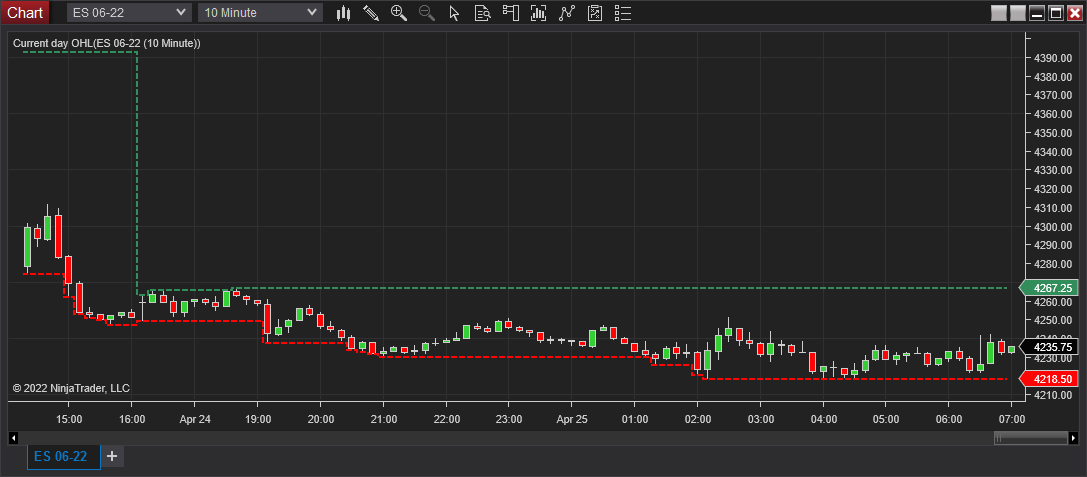Screen dimensions: 1087x477
Task: Click the horizontal scrollbar right arrow
Action: (1074, 437)
